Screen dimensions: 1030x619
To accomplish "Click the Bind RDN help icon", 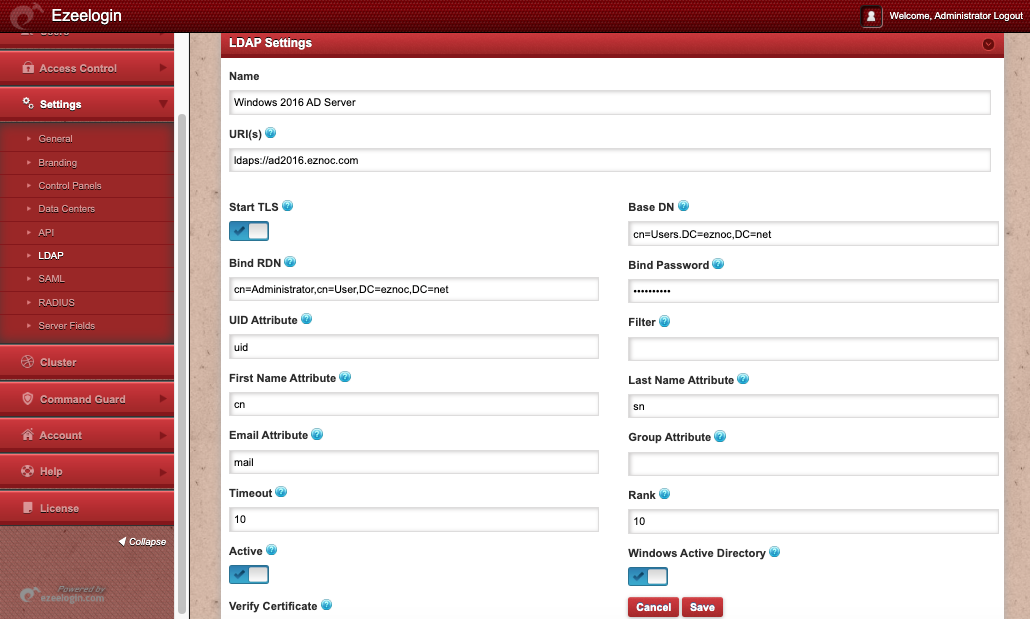I will pos(290,262).
